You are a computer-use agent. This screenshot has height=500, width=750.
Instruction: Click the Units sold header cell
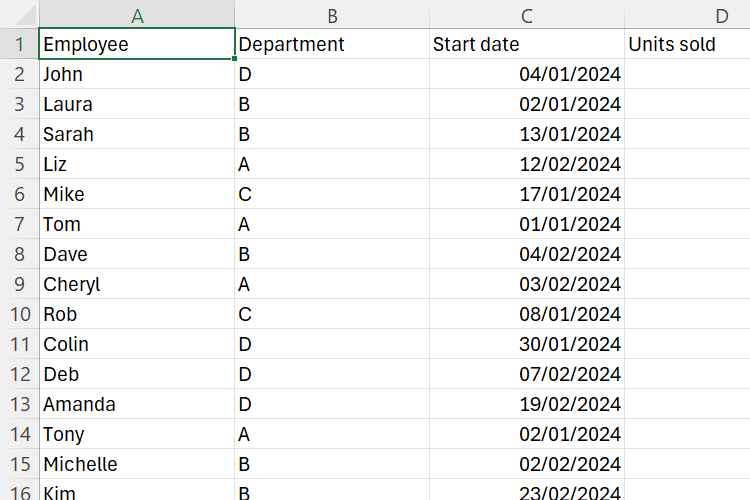pyautogui.click(x=687, y=44)
